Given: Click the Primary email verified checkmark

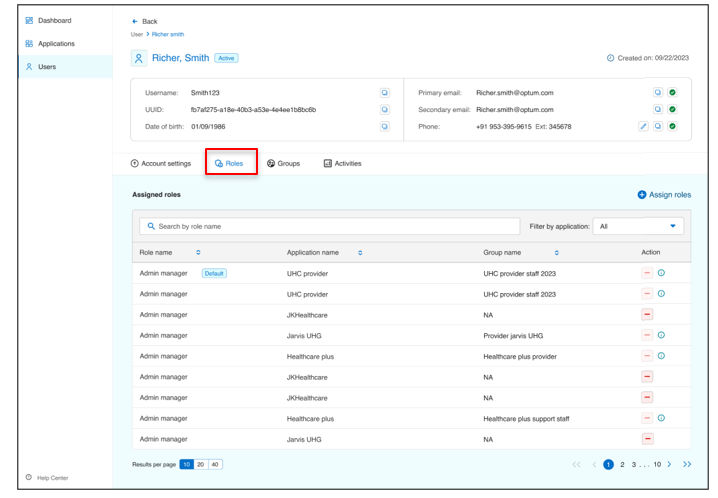Looking at the screenshot, I should point(672,92).
